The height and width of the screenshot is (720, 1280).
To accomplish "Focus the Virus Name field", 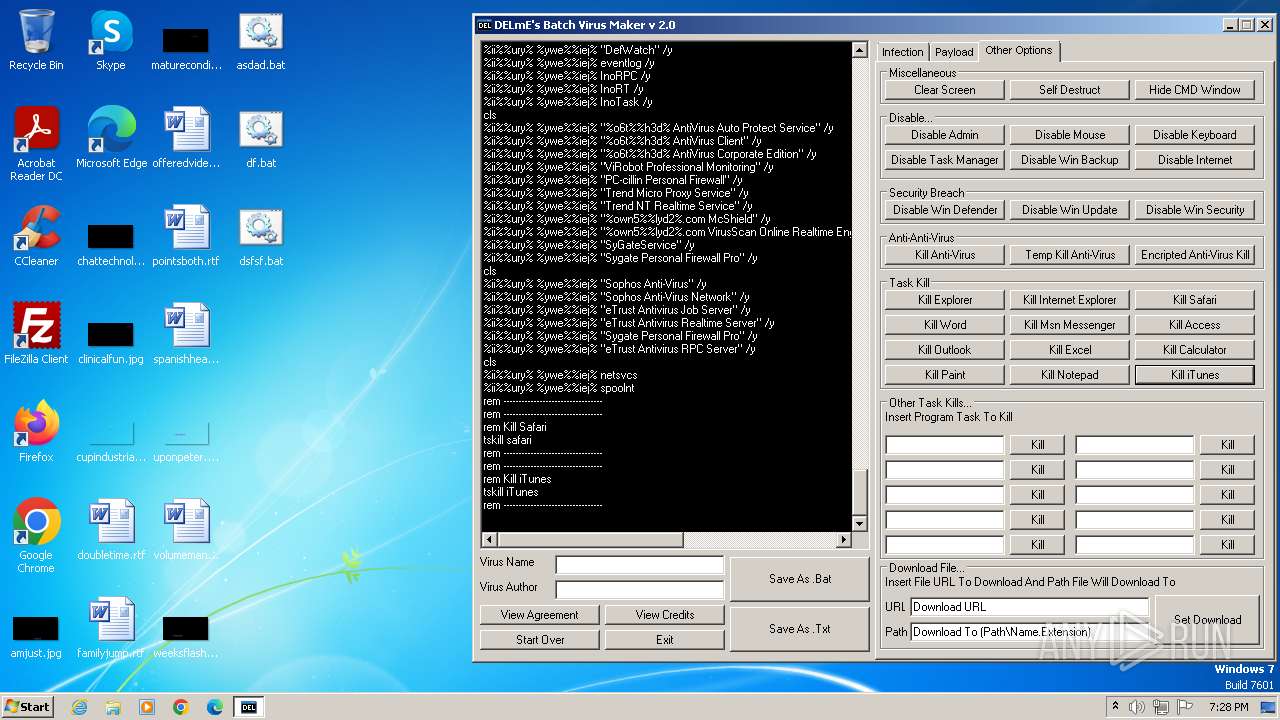I will (640, 565).
